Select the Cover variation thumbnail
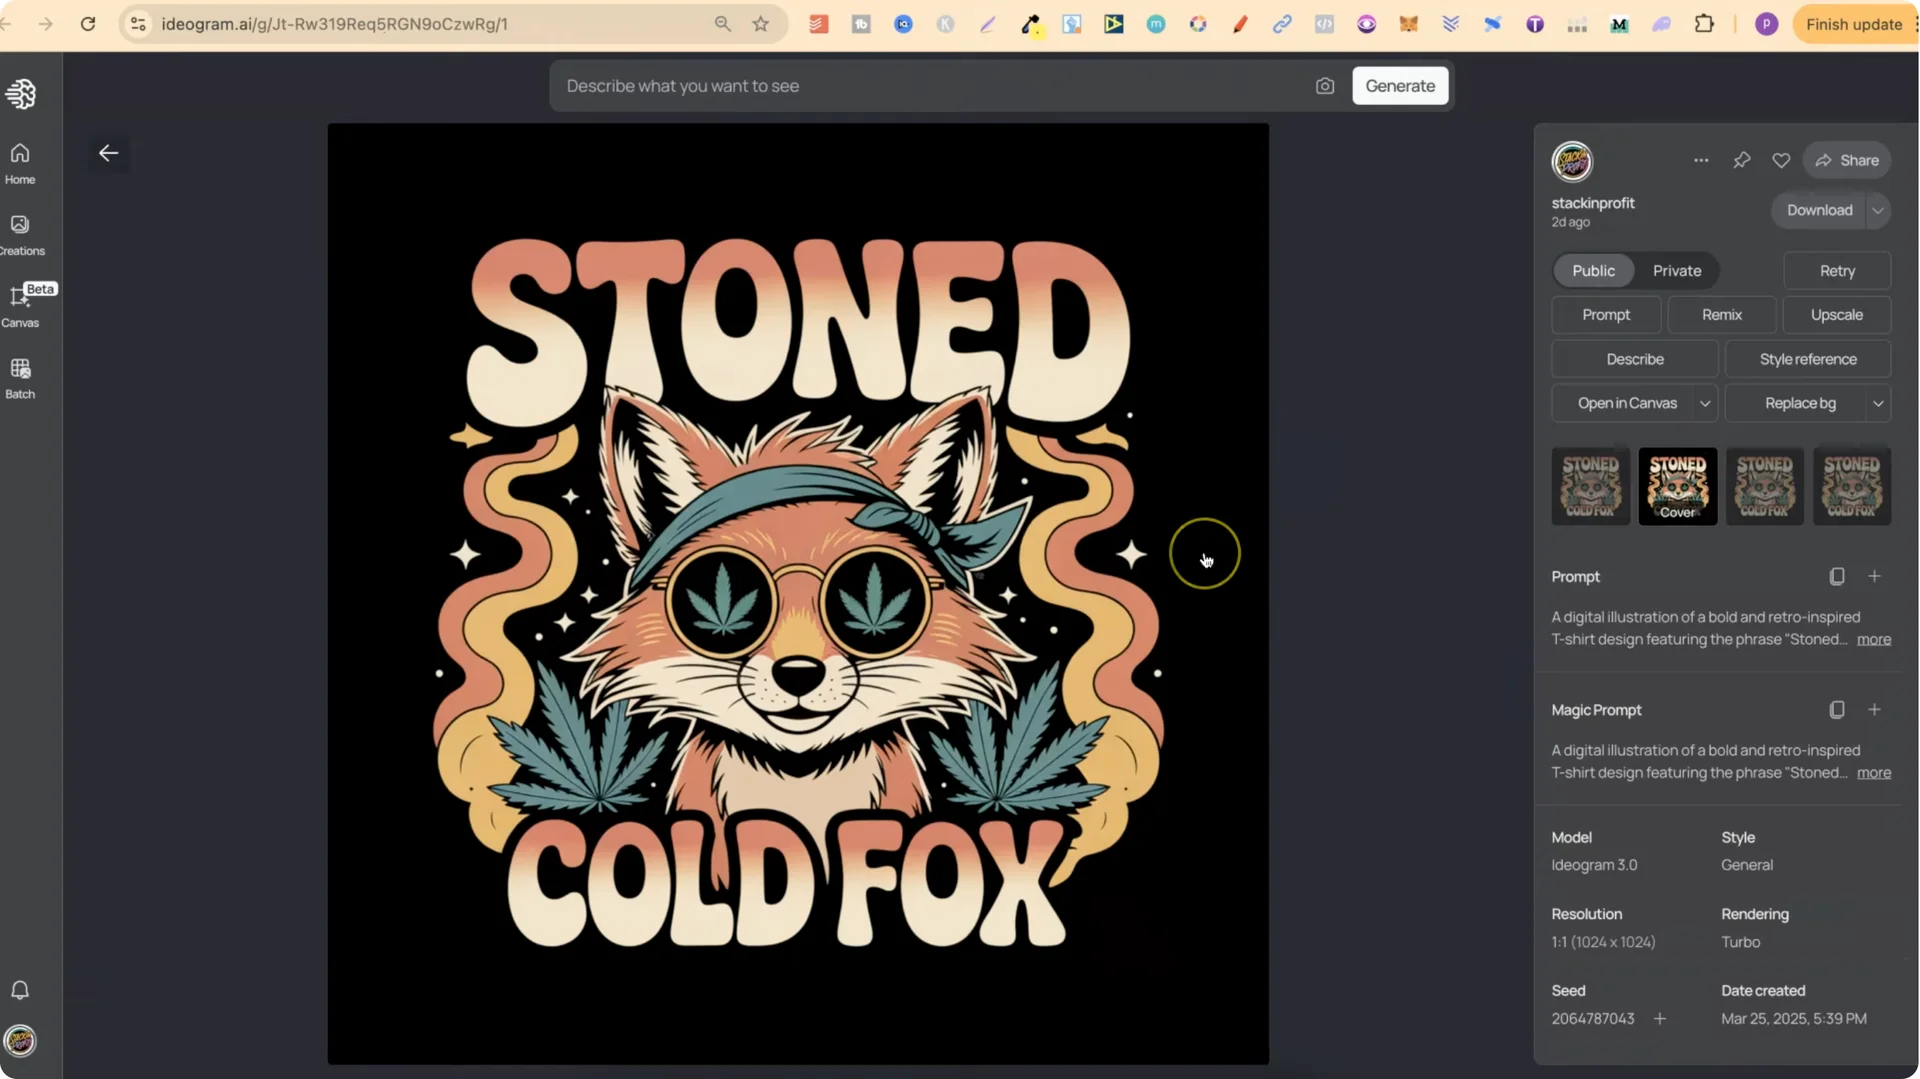Viewport: 1920px width, 1079px height. coord(1677,486)
